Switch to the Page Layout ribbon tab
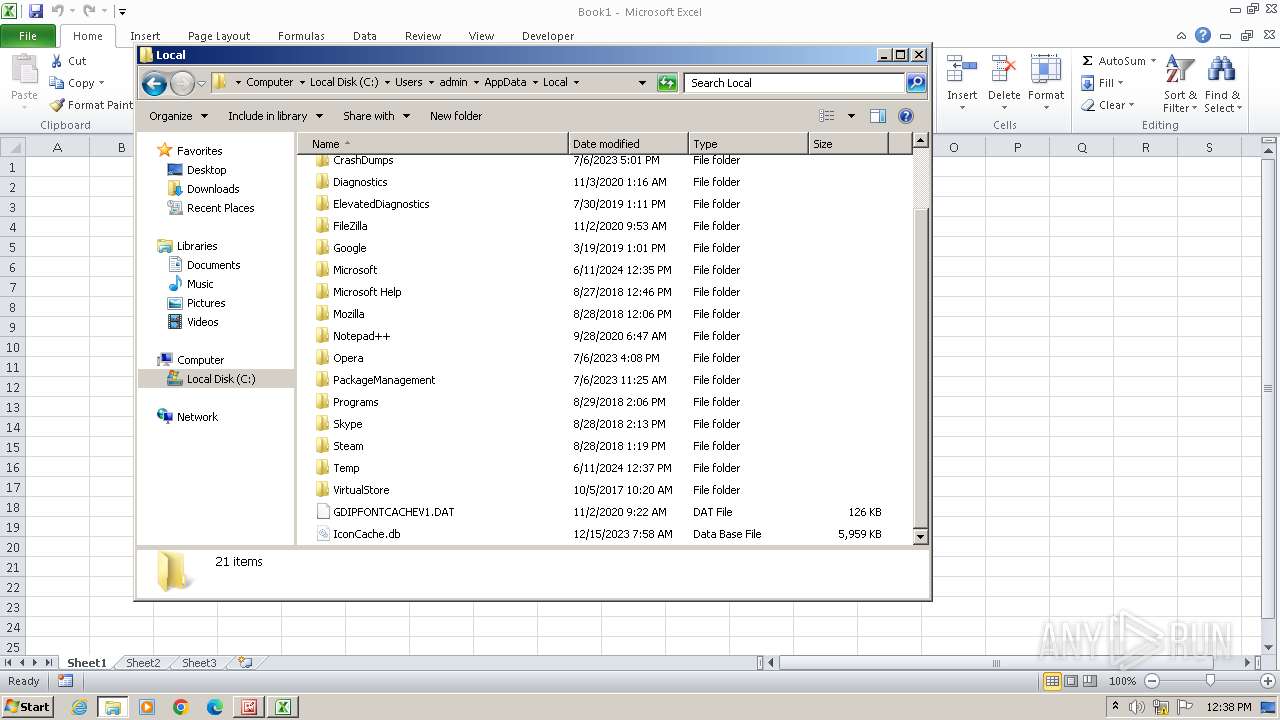Viewport: 1280px width, 720px height. tap(219, 36)
